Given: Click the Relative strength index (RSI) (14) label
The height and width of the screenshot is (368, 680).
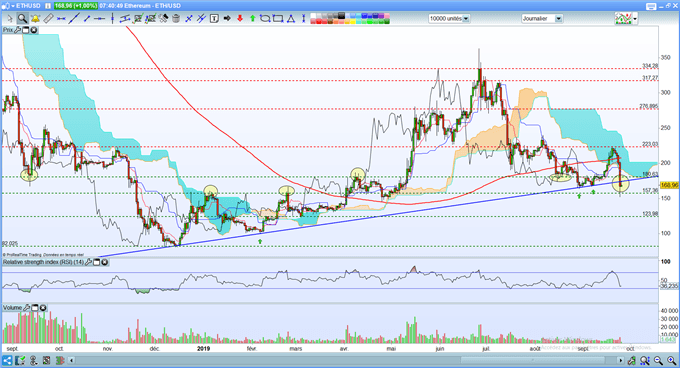Looking at the screenshot, I should pos(43,262).
